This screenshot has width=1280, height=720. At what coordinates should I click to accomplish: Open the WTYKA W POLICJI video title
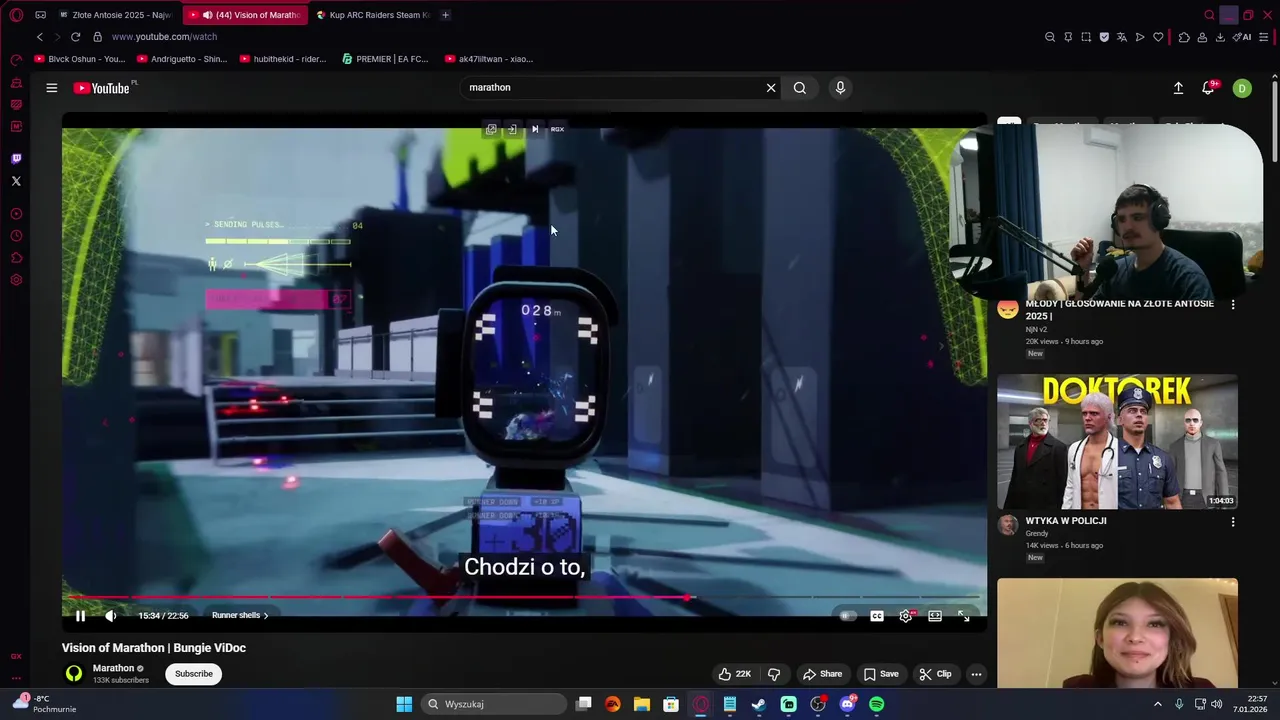tap(1066, 521)
